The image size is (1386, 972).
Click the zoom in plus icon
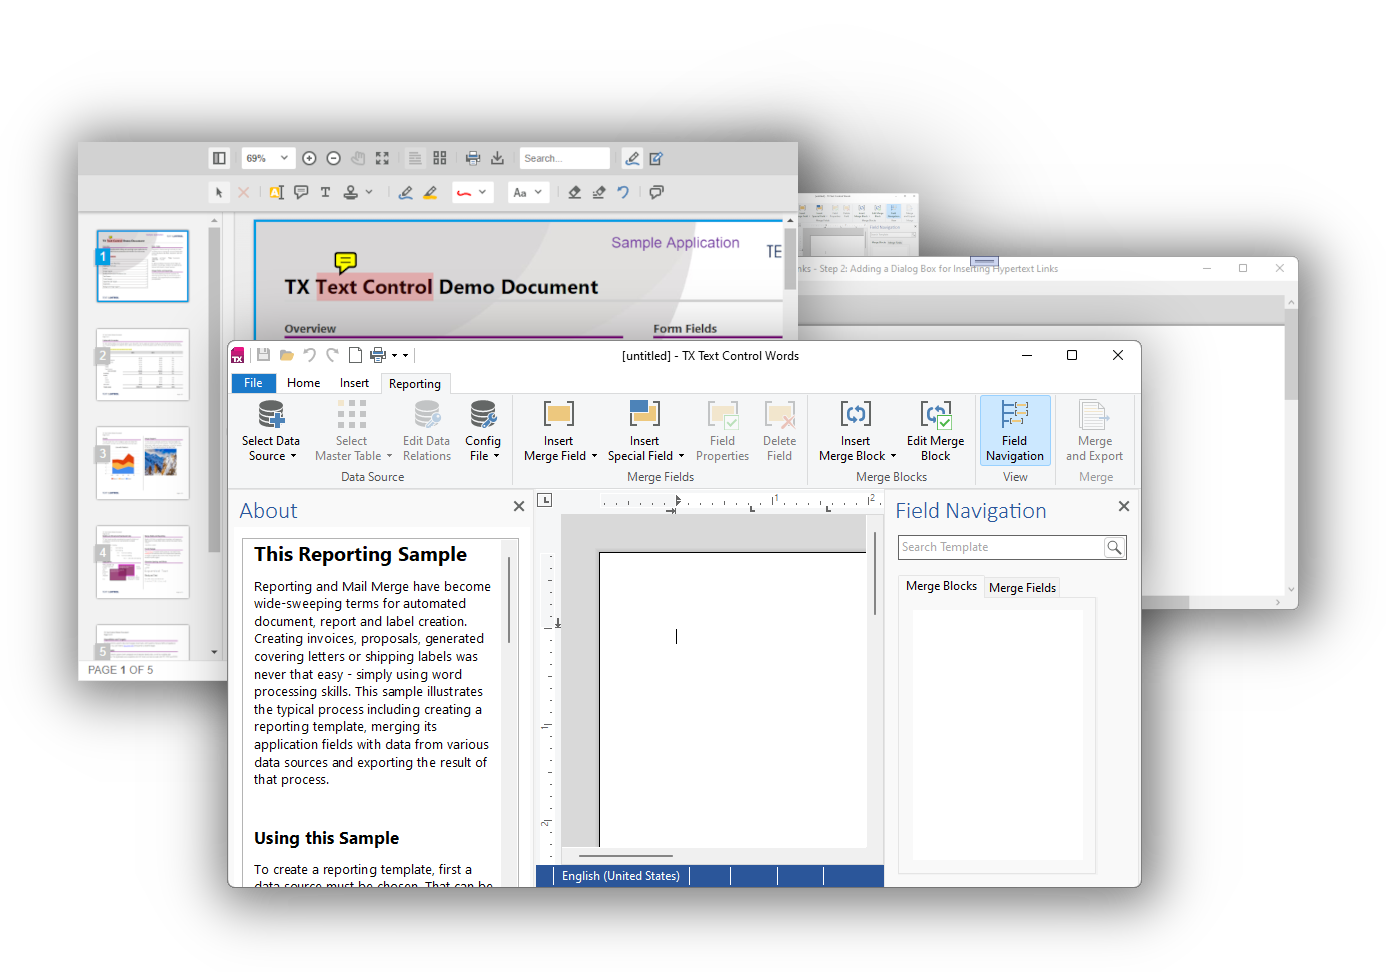pyautogui.click(x=309, y=158)
